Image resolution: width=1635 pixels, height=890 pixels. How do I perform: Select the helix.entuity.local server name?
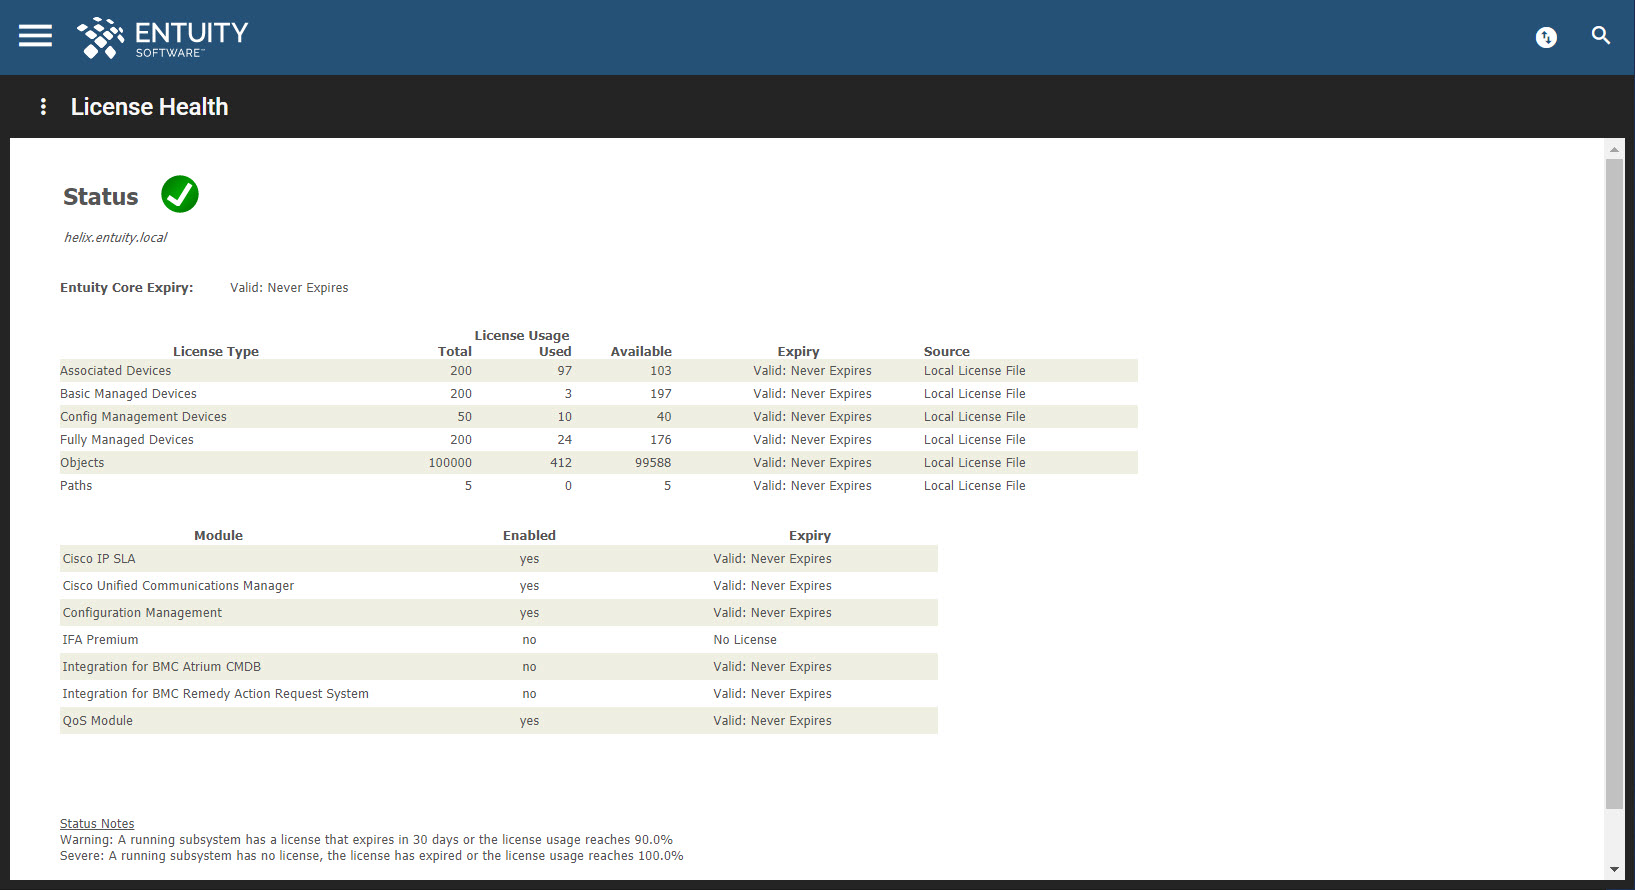[x=115, y=238]
